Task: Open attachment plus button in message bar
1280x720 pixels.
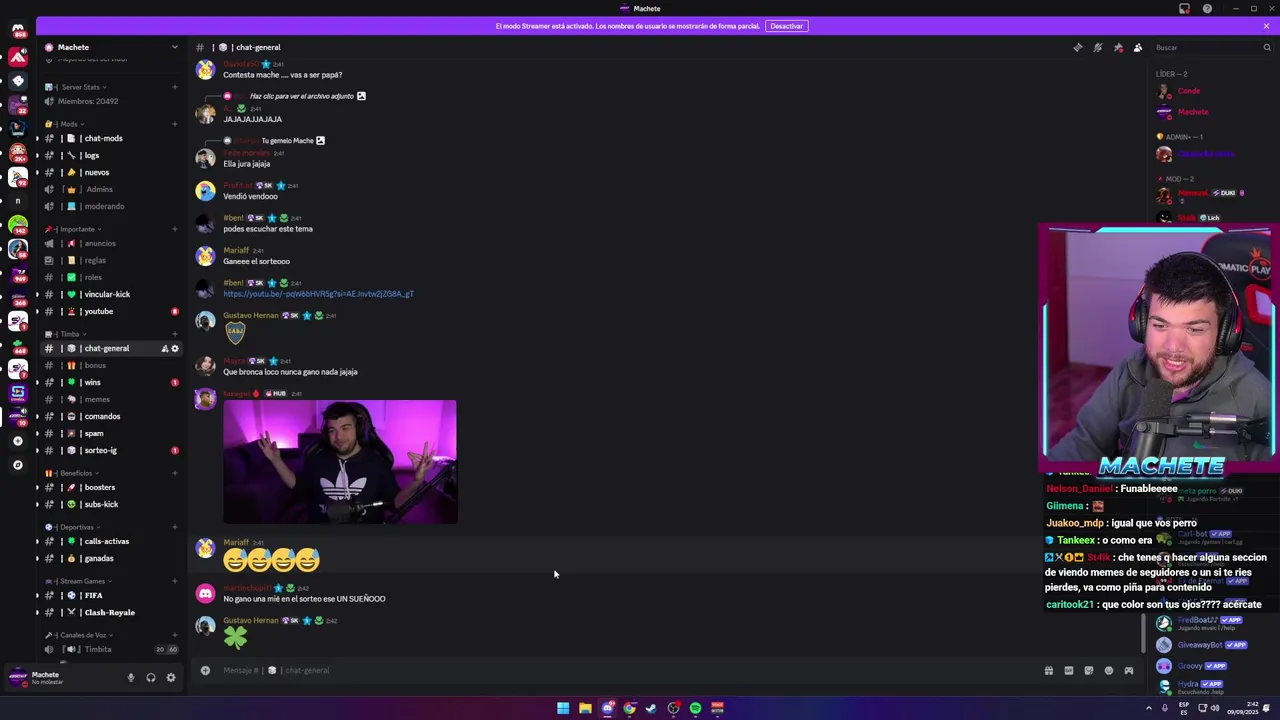Action: (205, 670)
